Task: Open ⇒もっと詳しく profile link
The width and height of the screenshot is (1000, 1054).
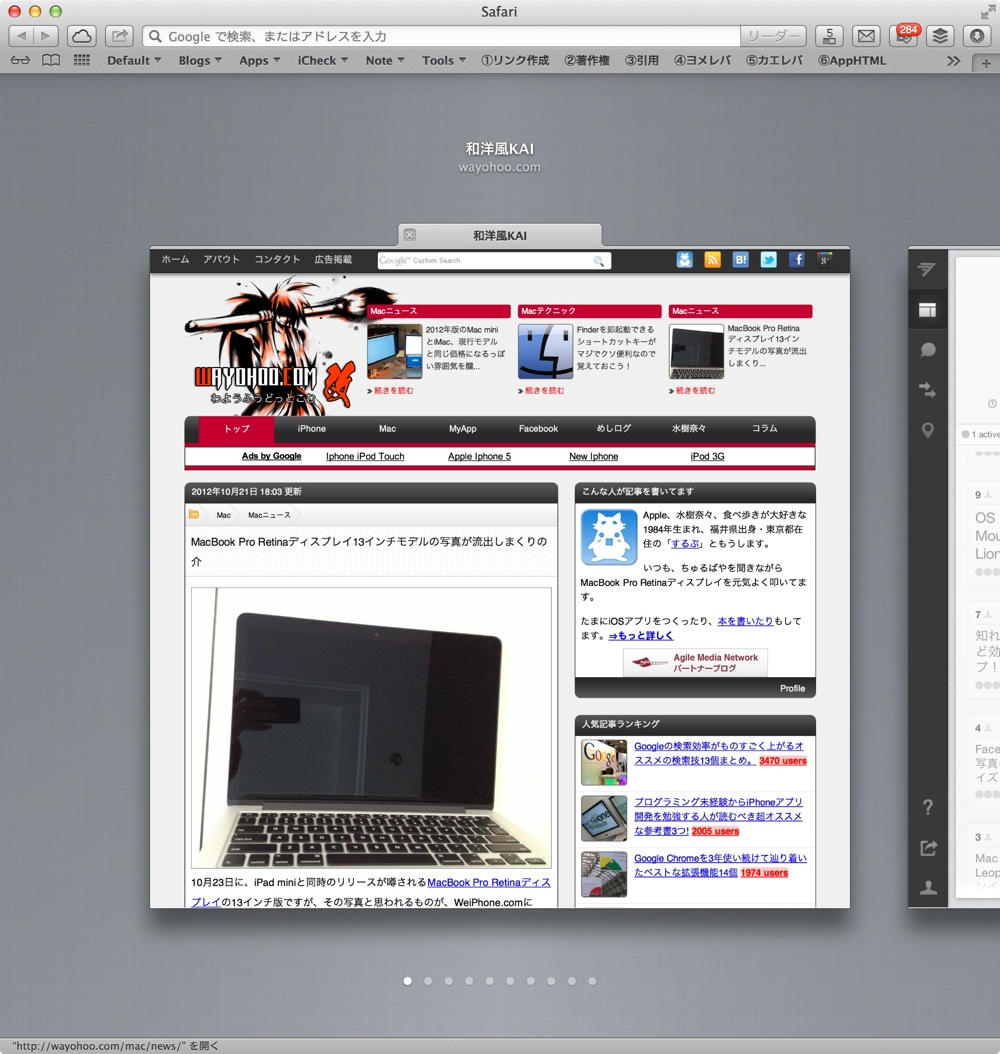Action: (640, 636)
